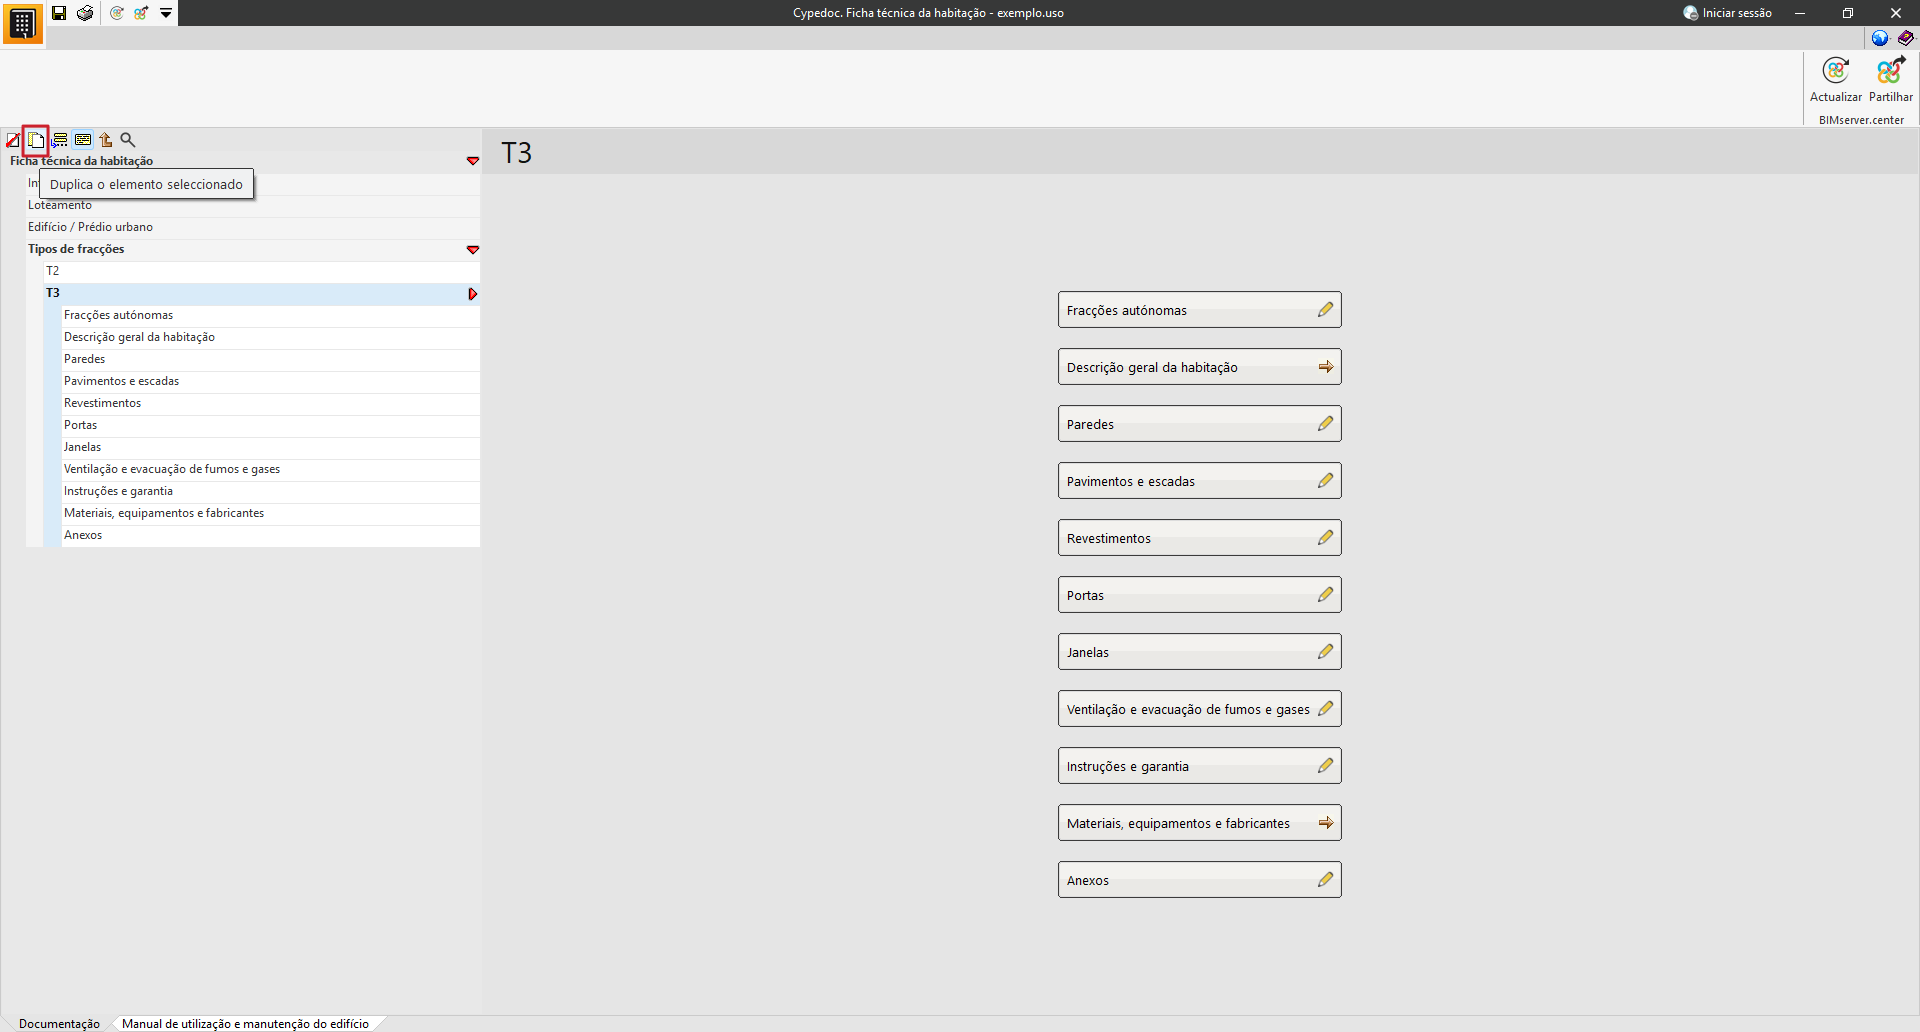Open the Ventilação e evacuação de fumos button
Screen dimensions: 1920x1032
pyautogui.click(x=1200, y=709)
